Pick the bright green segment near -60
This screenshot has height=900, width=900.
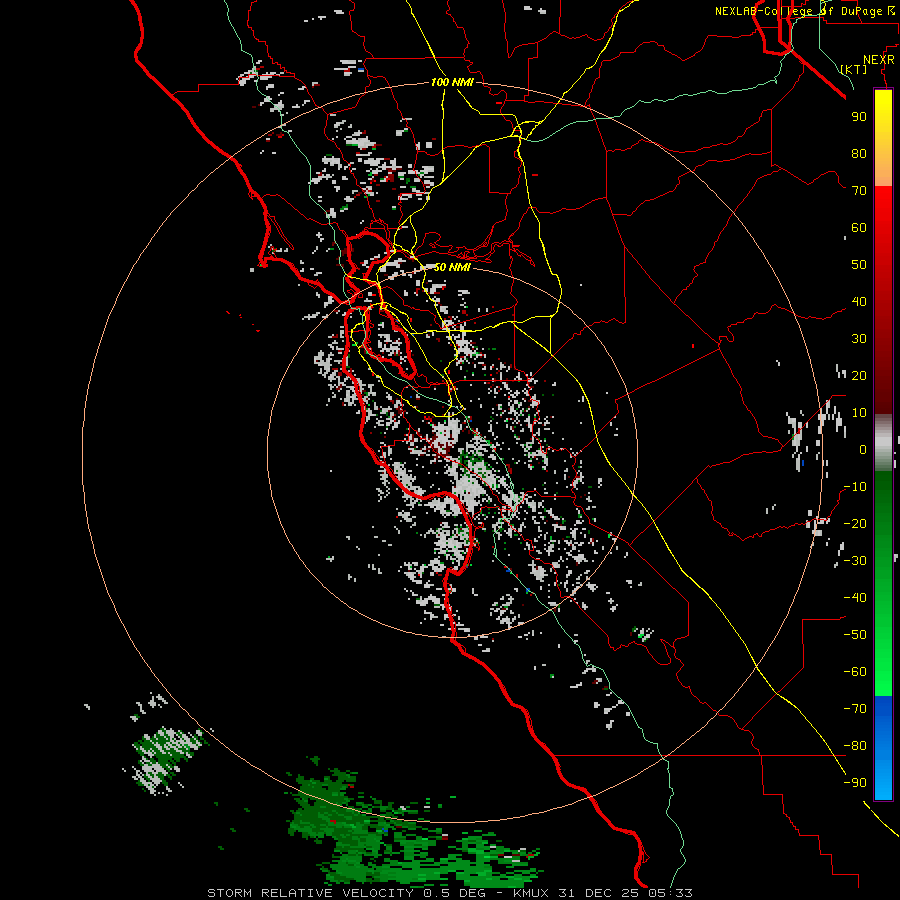[883, 672]
